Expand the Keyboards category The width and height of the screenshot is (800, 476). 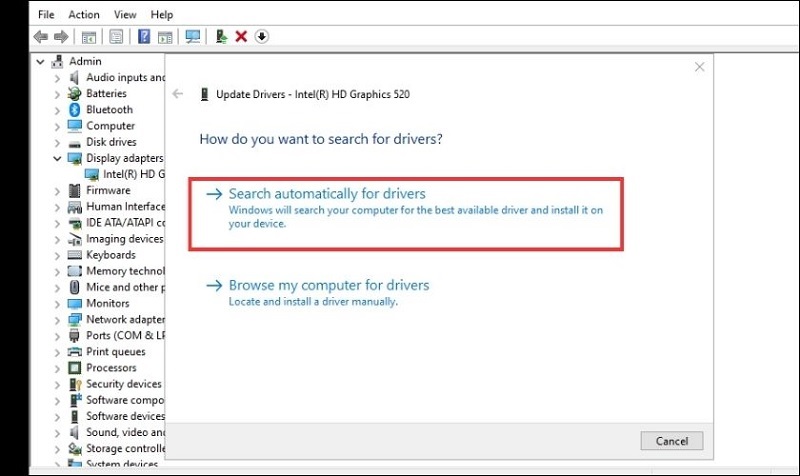(x=57, y=255)
